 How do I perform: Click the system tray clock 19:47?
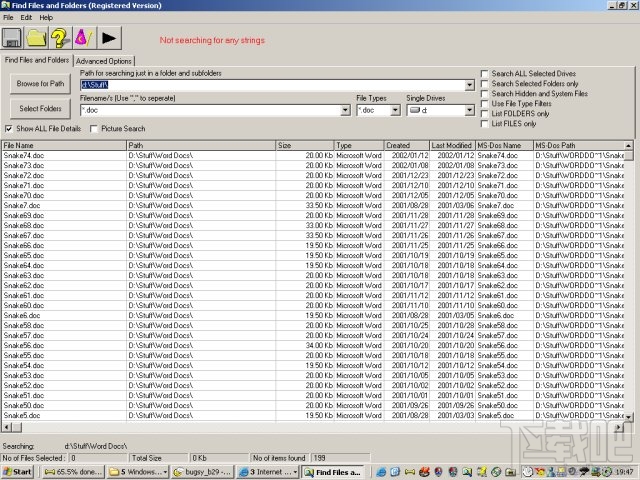(x=625, y=472)
